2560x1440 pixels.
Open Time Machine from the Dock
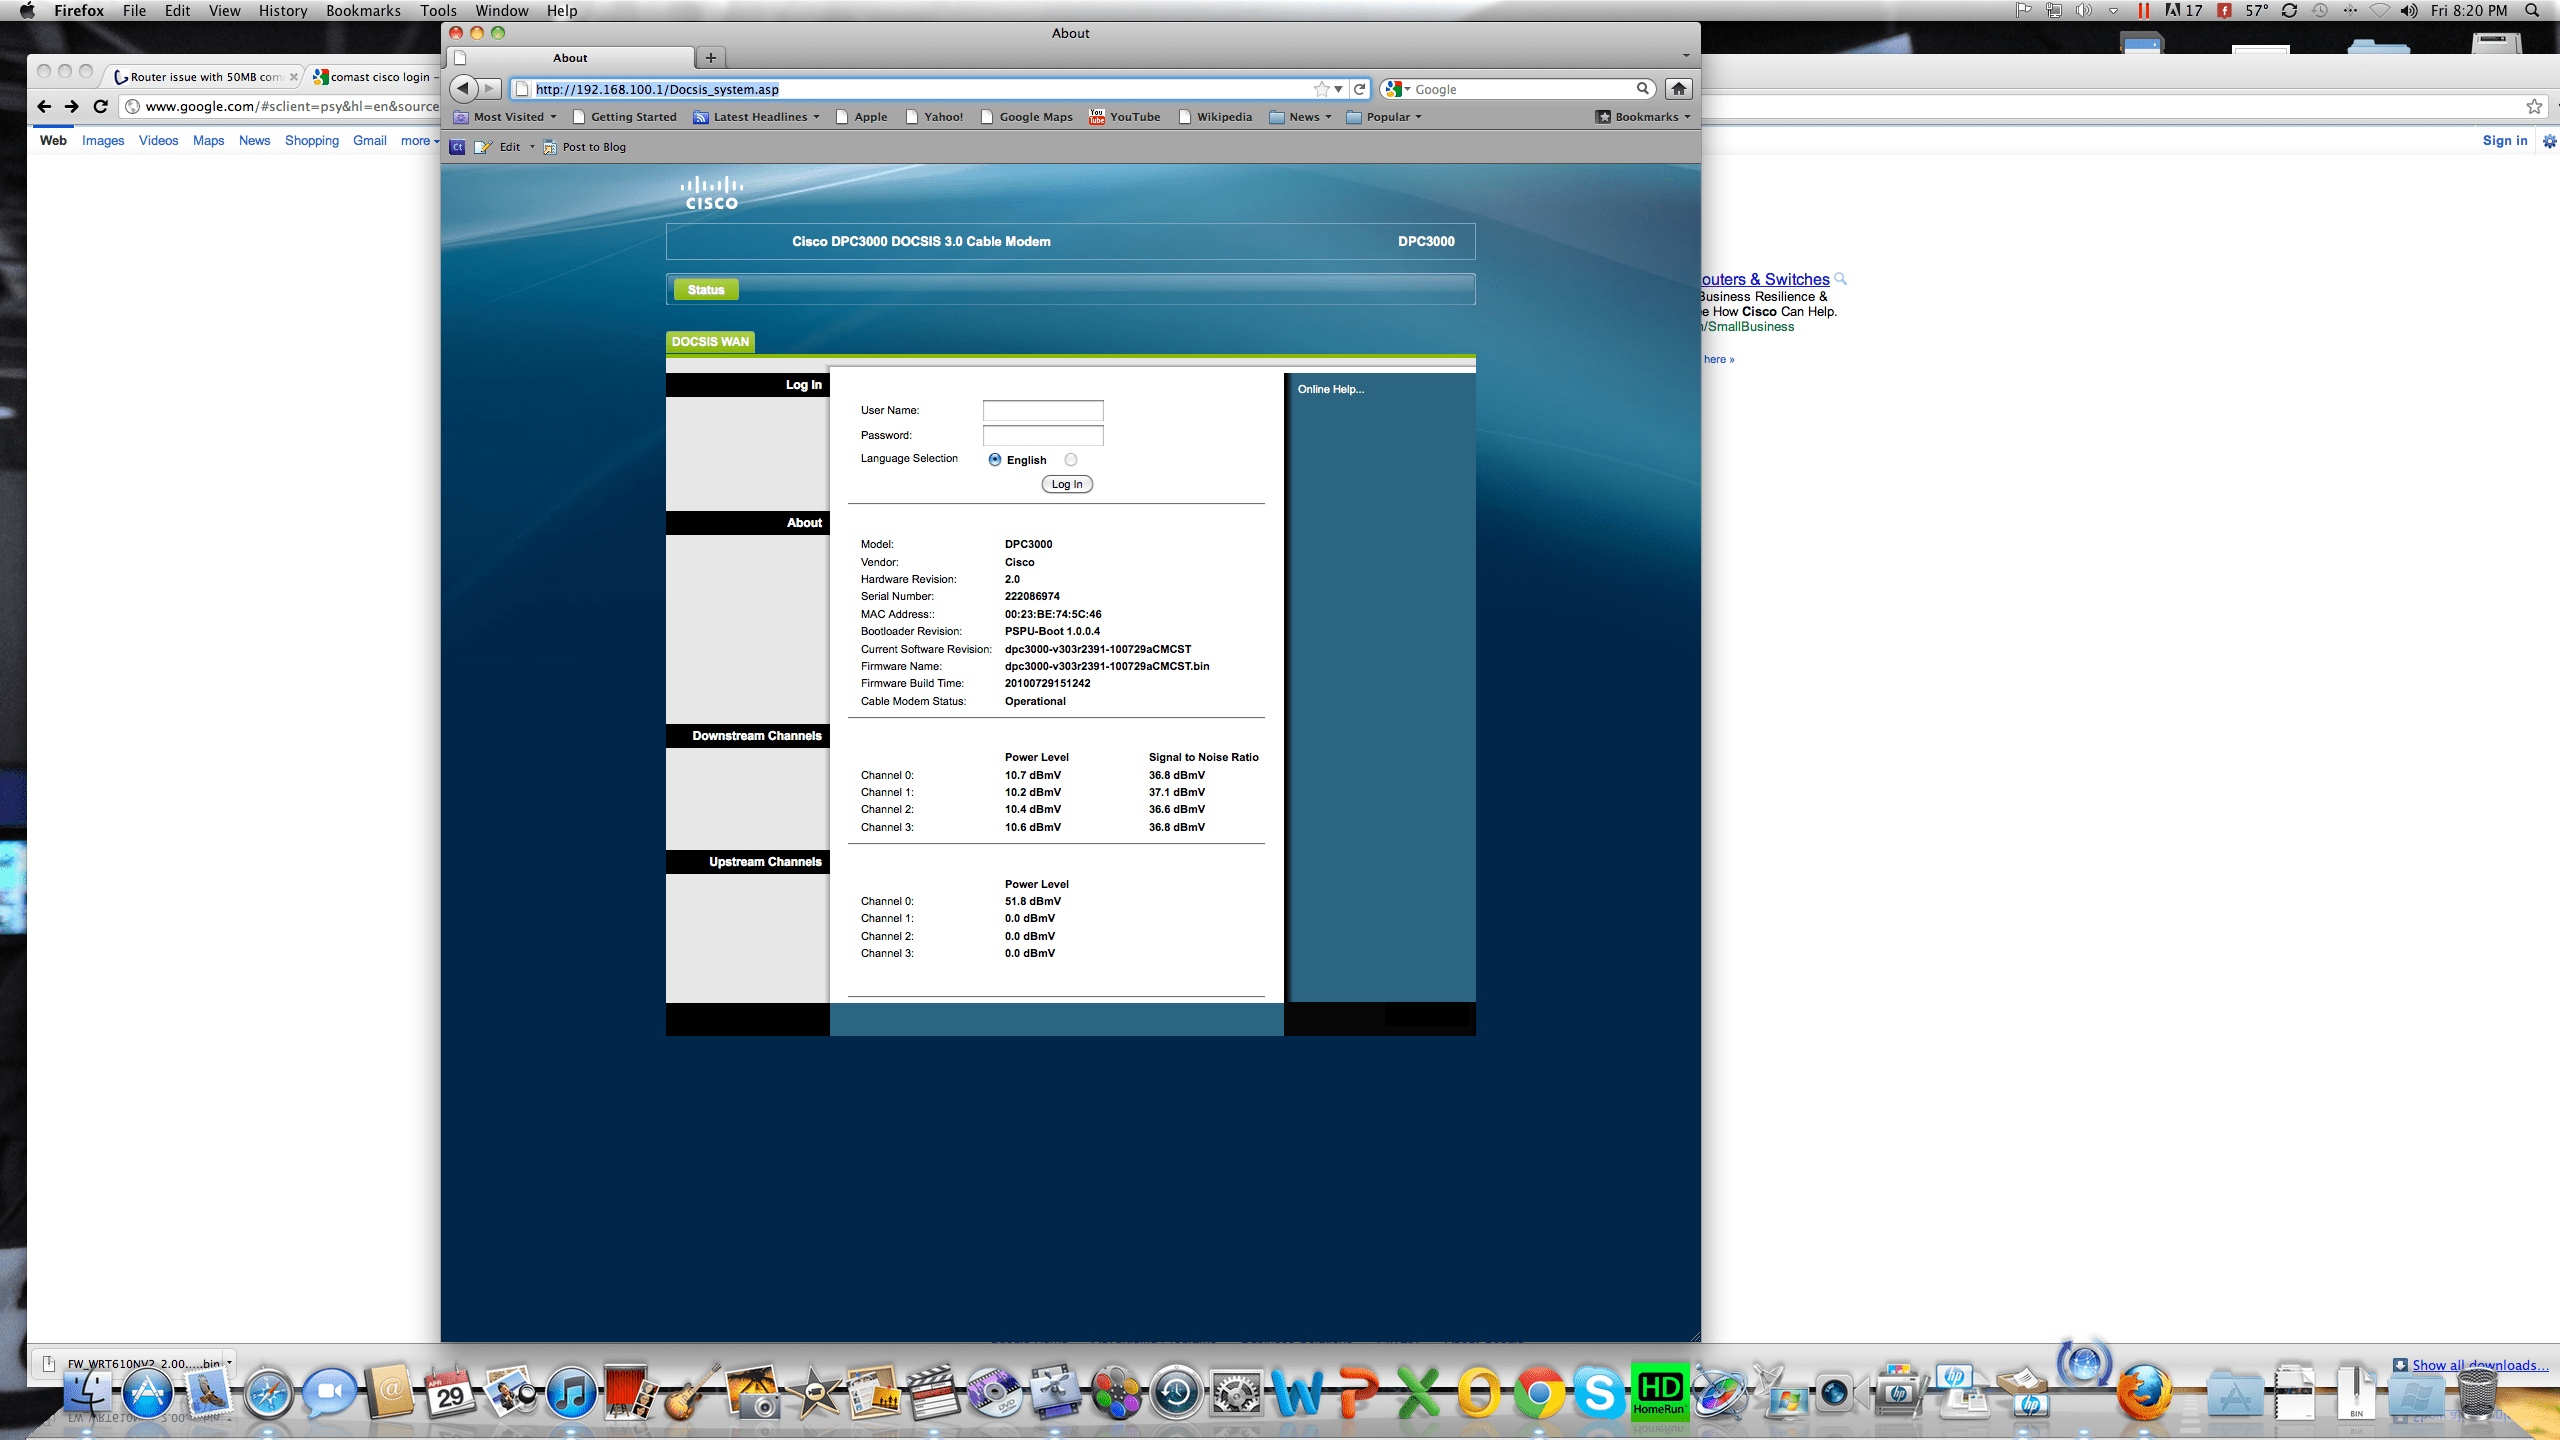(1176, 1393)
